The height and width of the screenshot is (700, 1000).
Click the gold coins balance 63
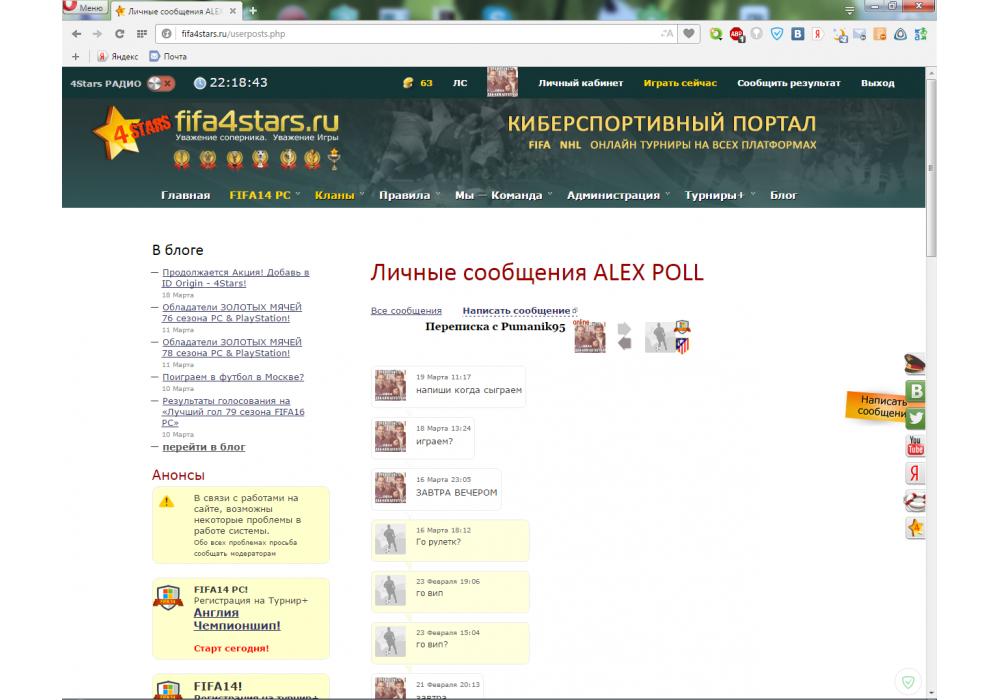(x=418, y=83)
